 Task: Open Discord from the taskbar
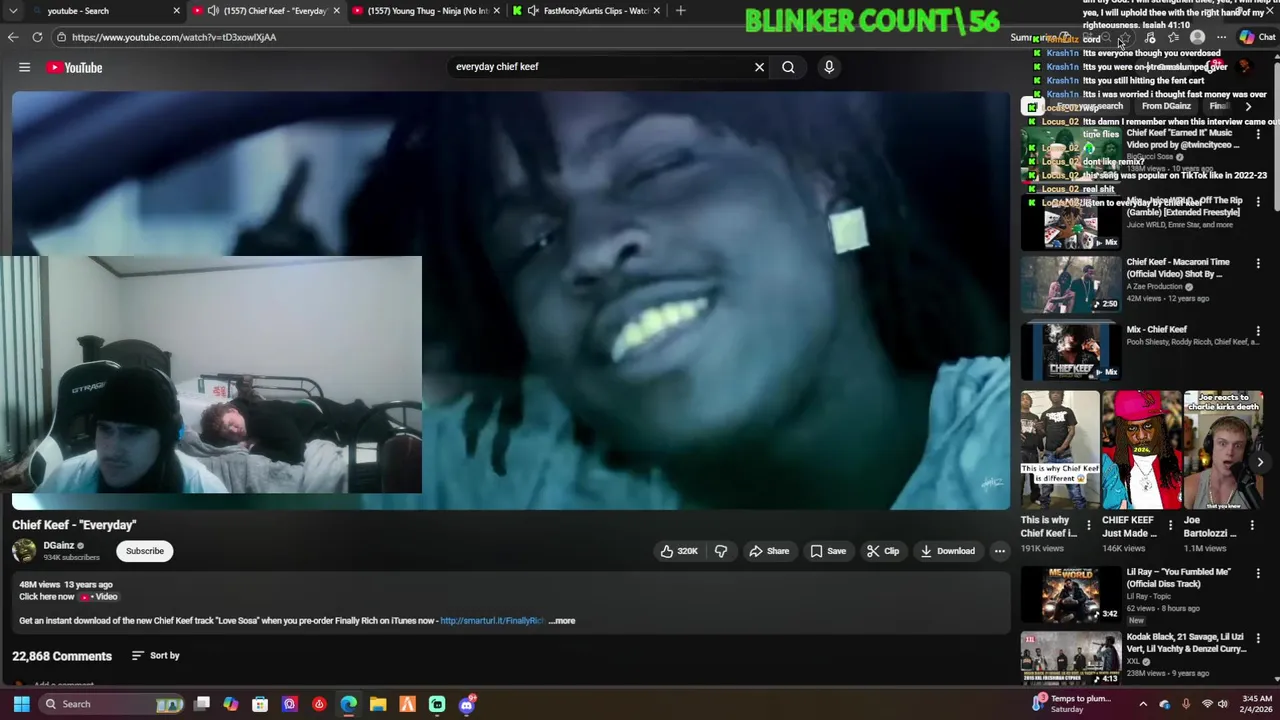pyautogui.click(x=467, y=704)
